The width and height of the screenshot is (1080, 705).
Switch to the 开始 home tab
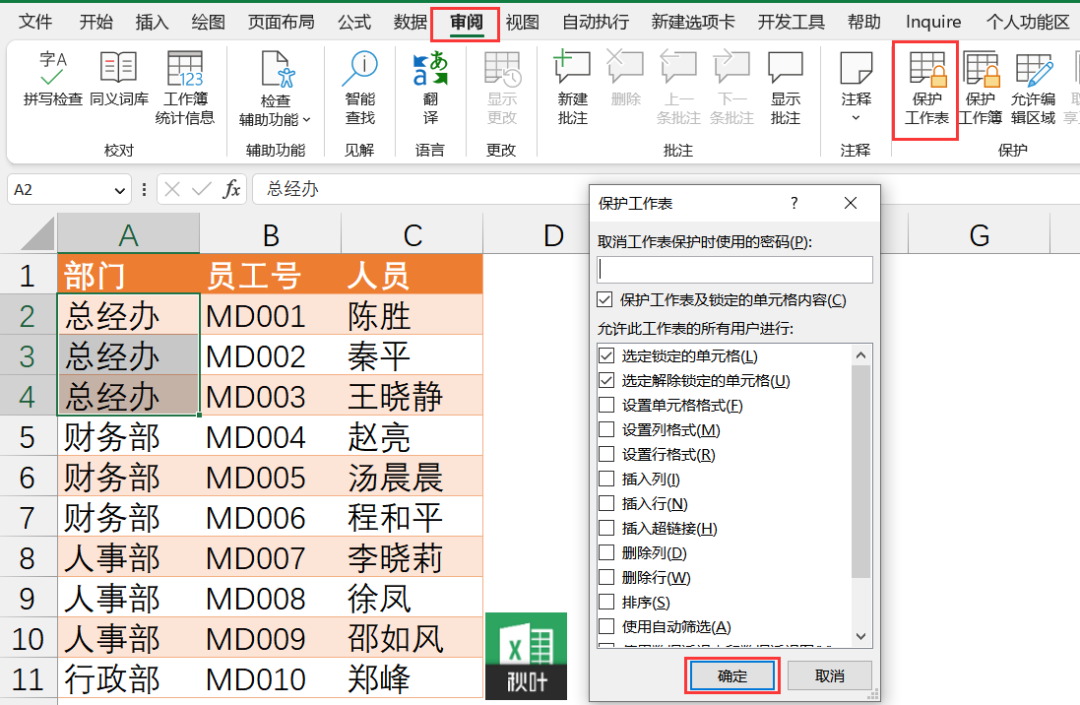(96, 22)
